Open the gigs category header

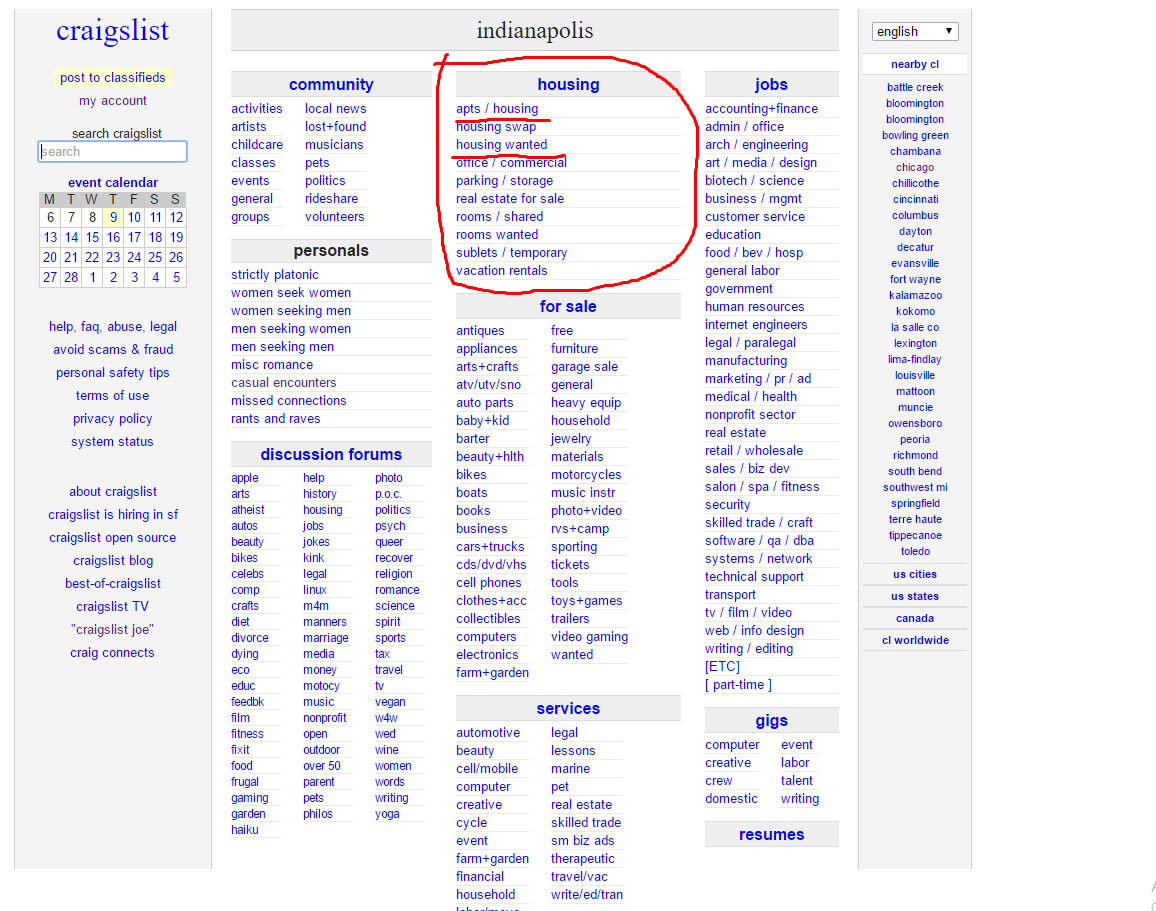(771, 721)
